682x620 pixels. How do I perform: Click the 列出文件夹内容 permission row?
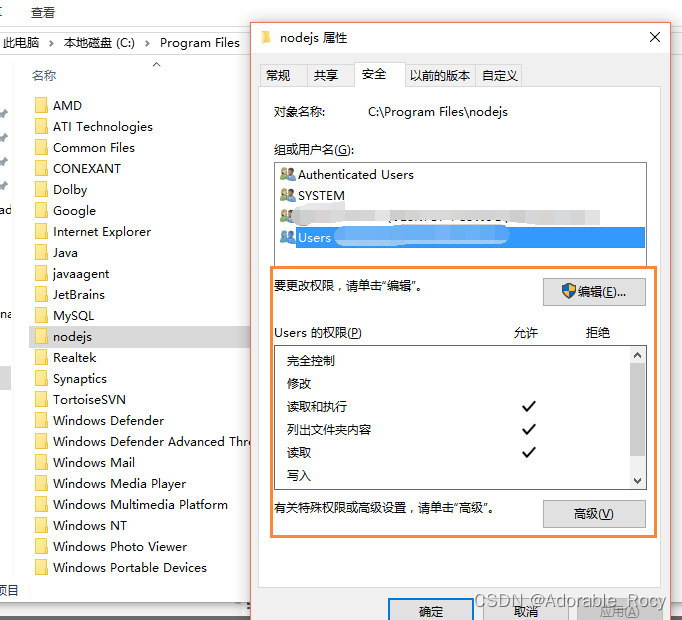pos(452,429)
